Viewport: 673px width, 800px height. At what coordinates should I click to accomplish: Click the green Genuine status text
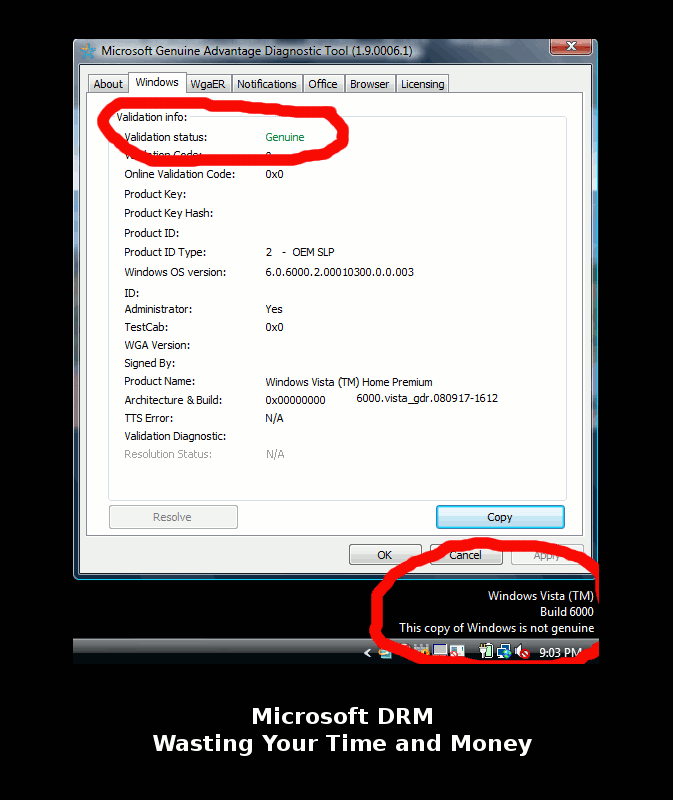[285, 137]
